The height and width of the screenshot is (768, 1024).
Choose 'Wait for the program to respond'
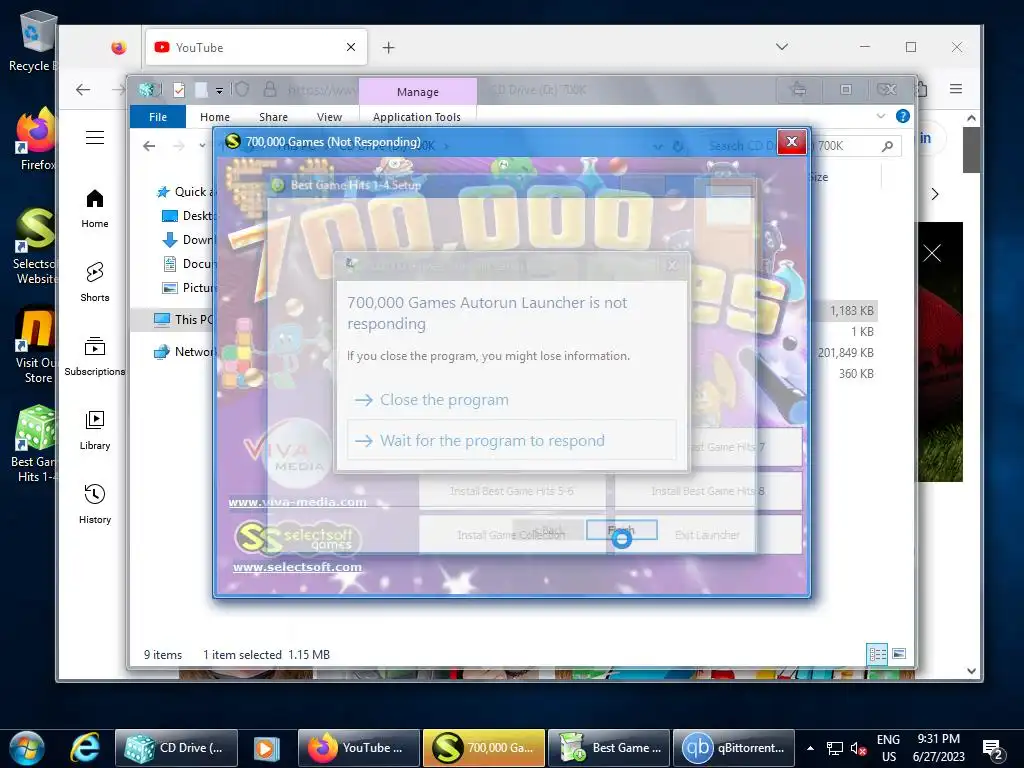[511, 441]
